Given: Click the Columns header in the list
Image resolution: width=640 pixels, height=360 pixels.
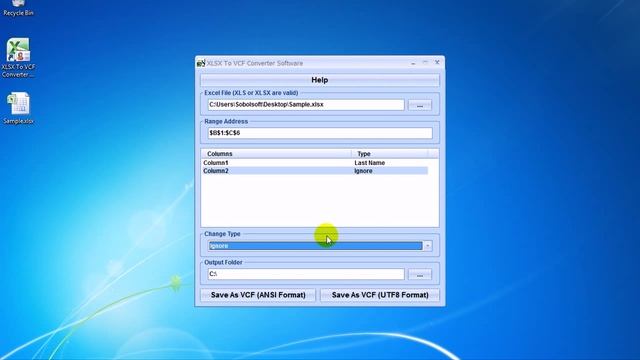Looking at the screenshot, I should point(276,154).
